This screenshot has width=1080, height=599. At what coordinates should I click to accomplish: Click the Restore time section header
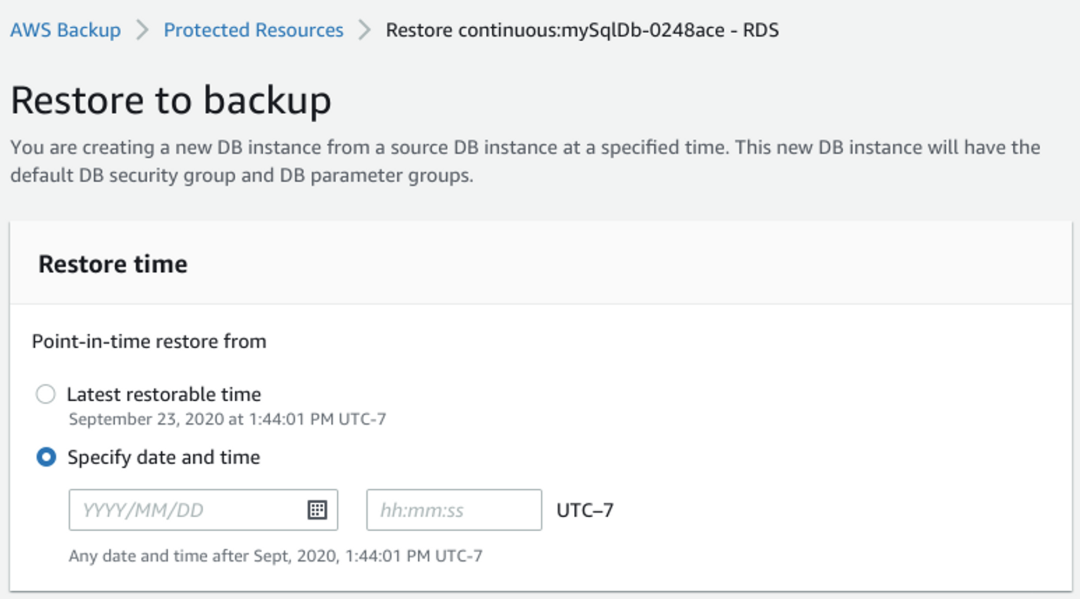pos(113,264)
